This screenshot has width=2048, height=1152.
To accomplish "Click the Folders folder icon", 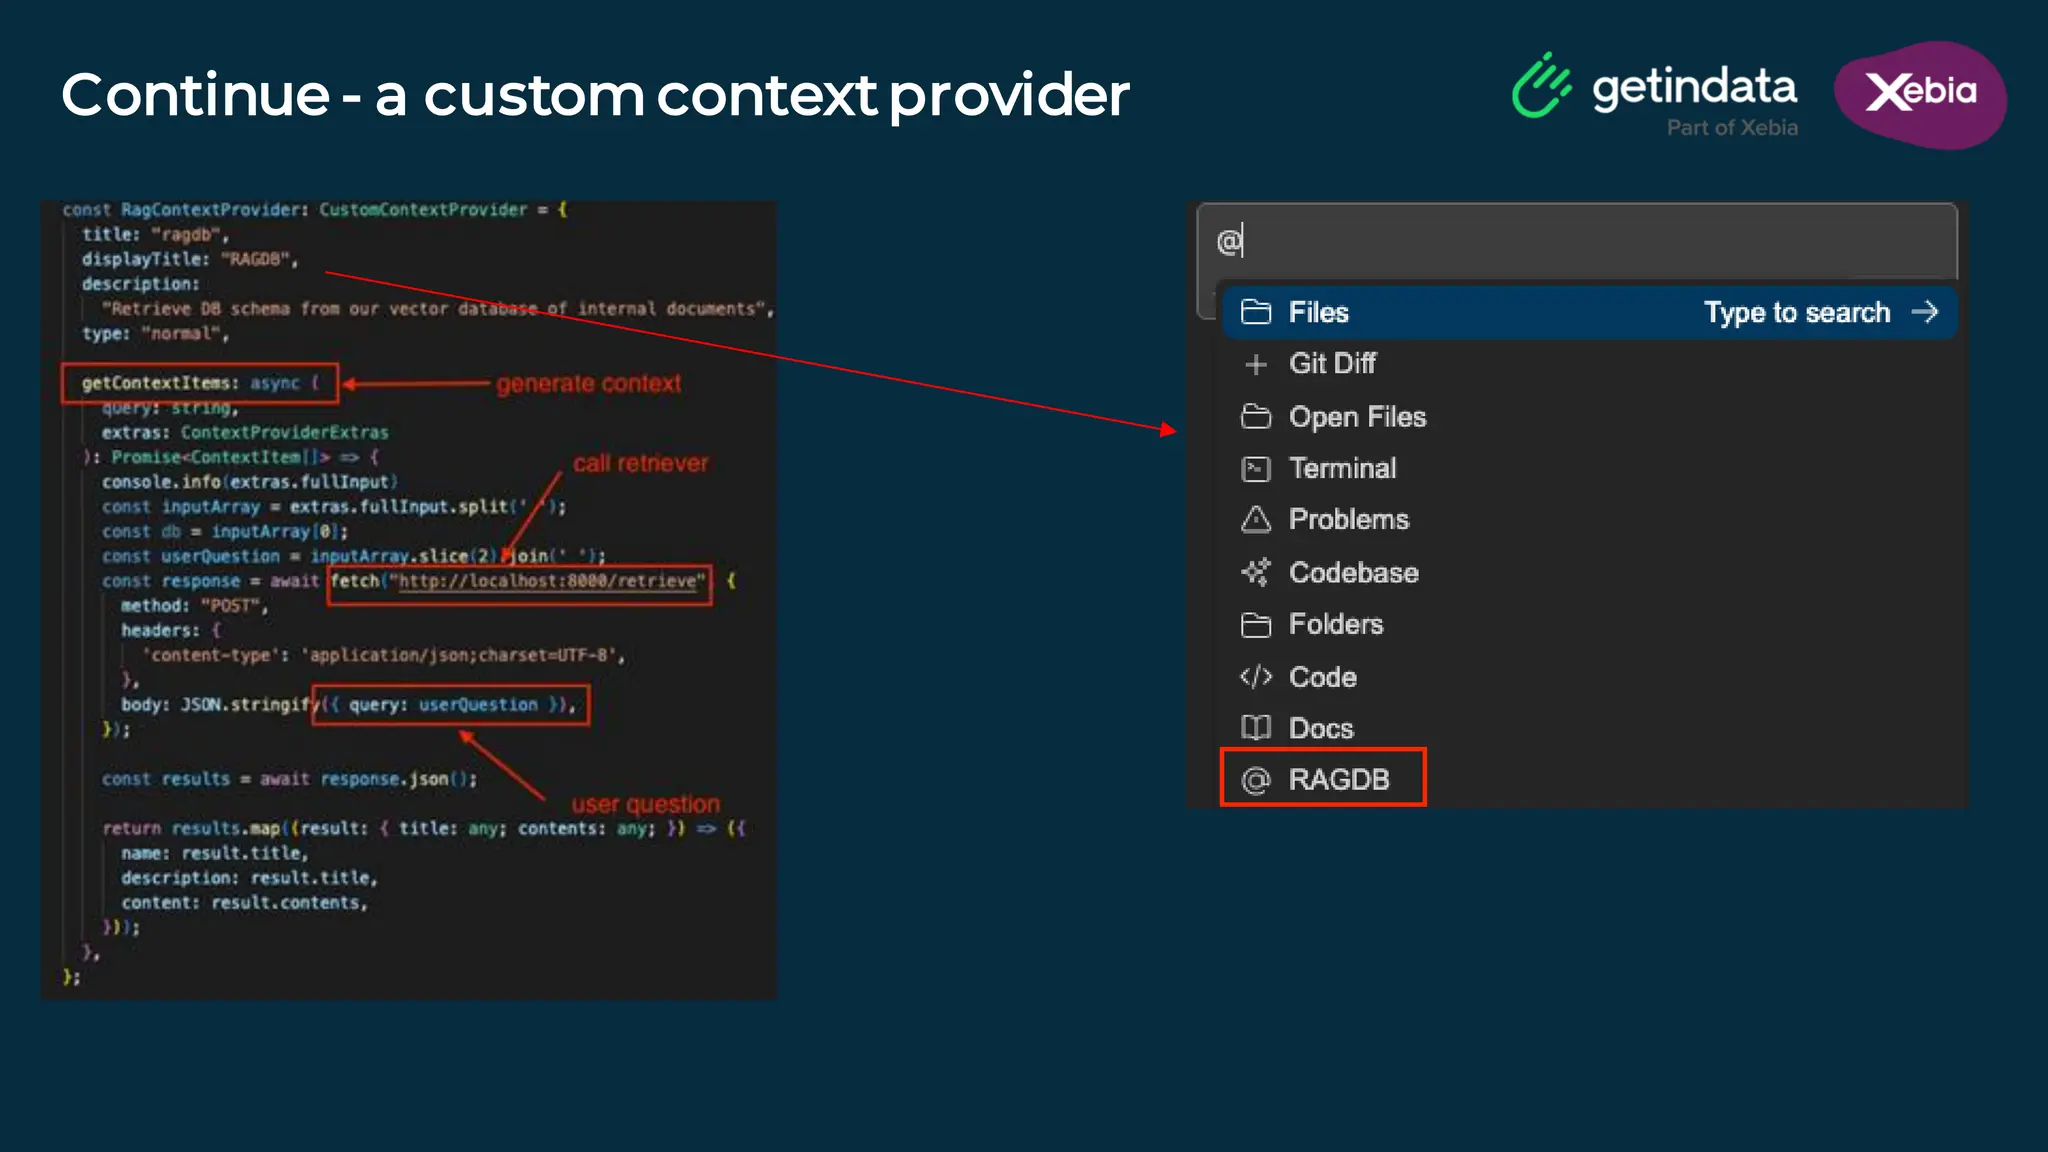I will pyautogui.click(x=1256, y=625).
